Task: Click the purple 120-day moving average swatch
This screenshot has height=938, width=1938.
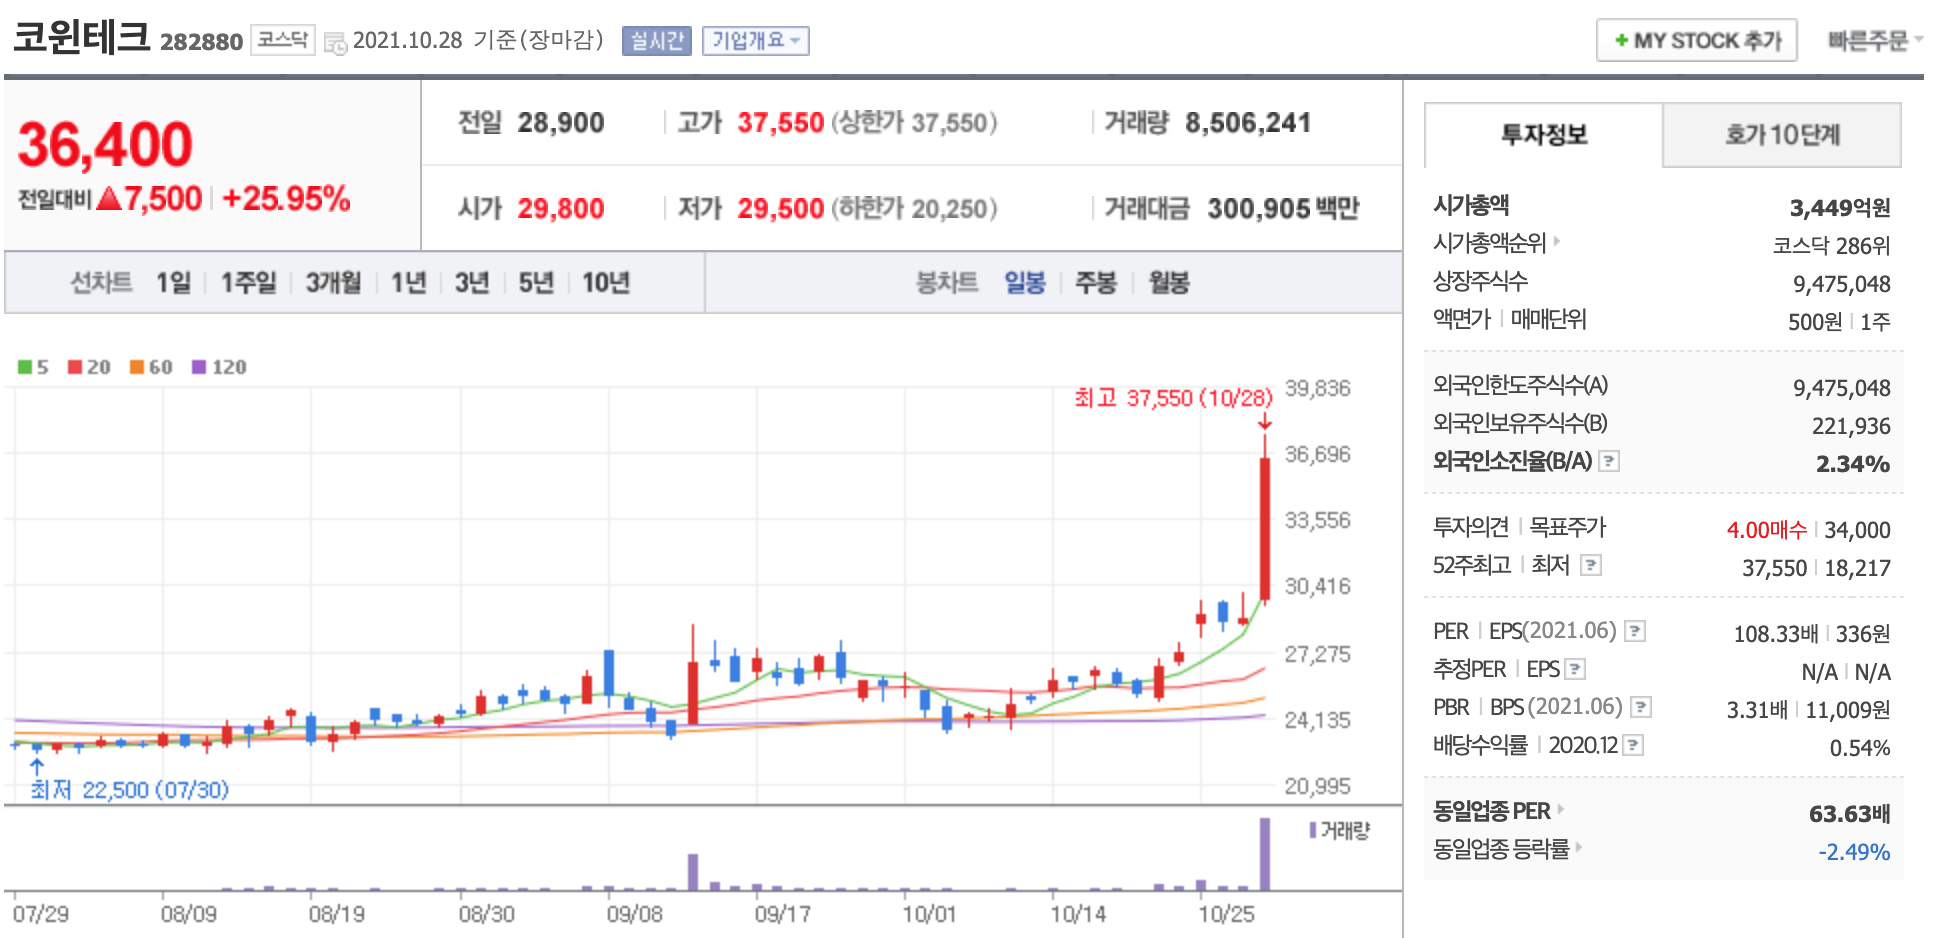Action: 199,367
